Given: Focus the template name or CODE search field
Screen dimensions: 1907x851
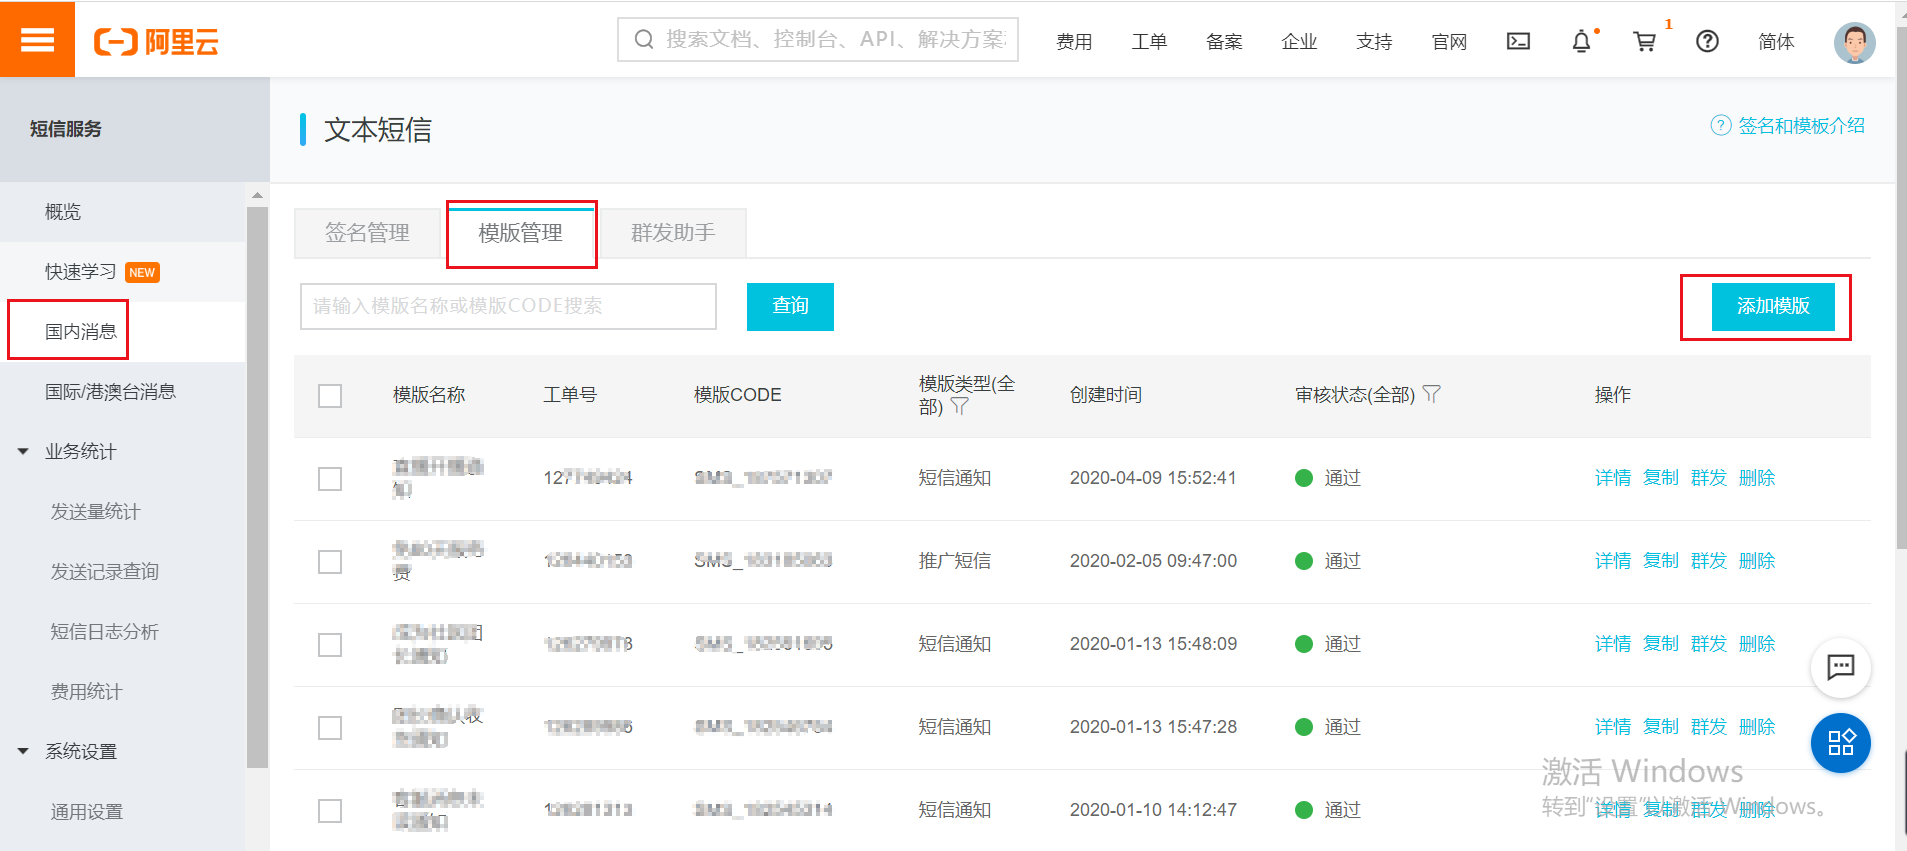Looking at the screenshot, I should pyautogui.click(x=508, y=306).
